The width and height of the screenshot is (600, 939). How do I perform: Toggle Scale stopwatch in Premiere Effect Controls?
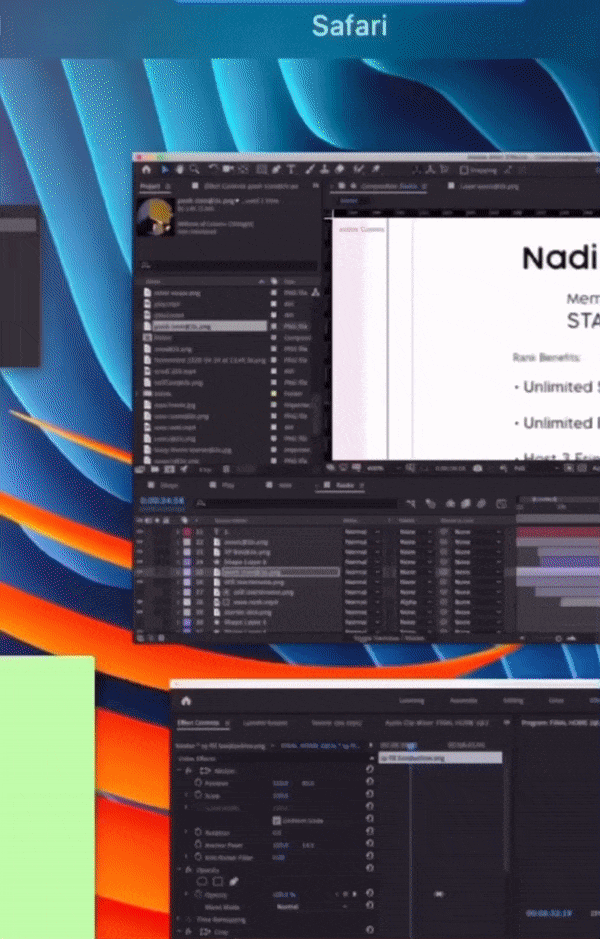pos(198,795)
